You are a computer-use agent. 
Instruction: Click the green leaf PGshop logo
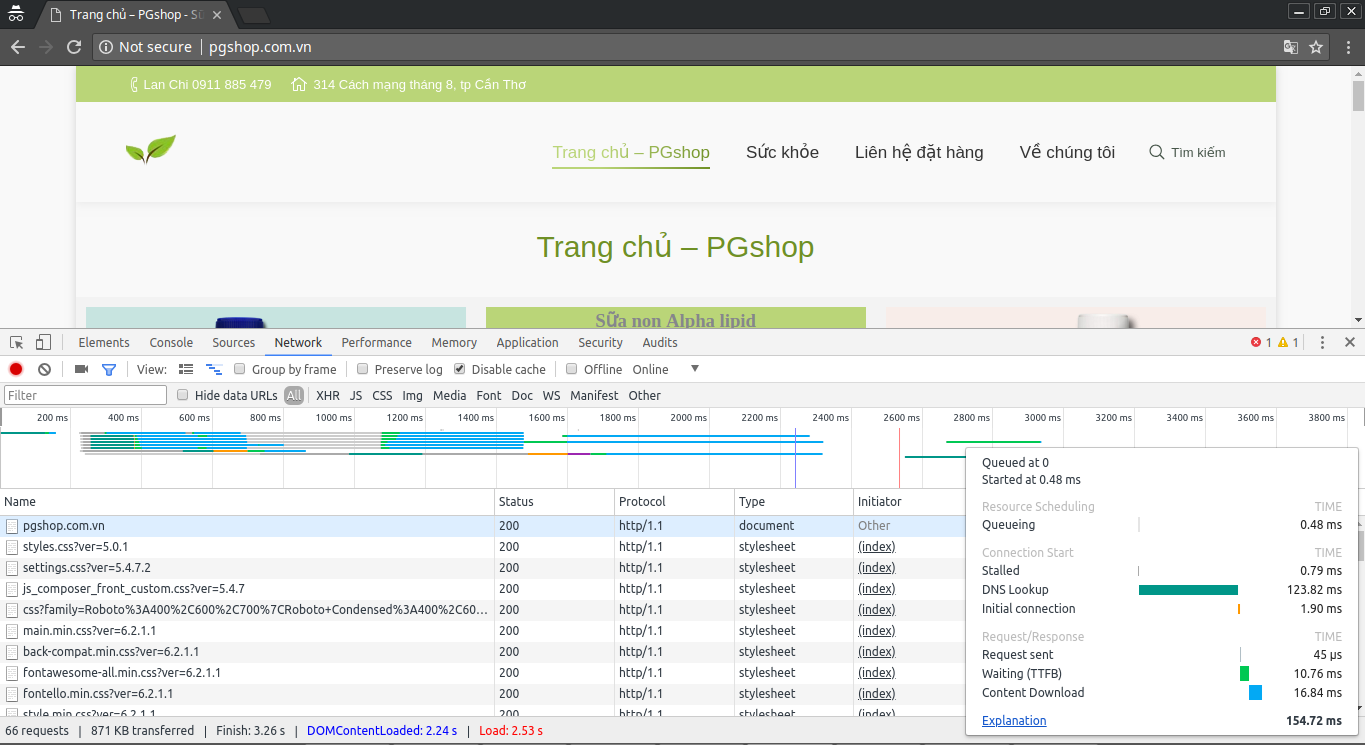coord(151,150)
